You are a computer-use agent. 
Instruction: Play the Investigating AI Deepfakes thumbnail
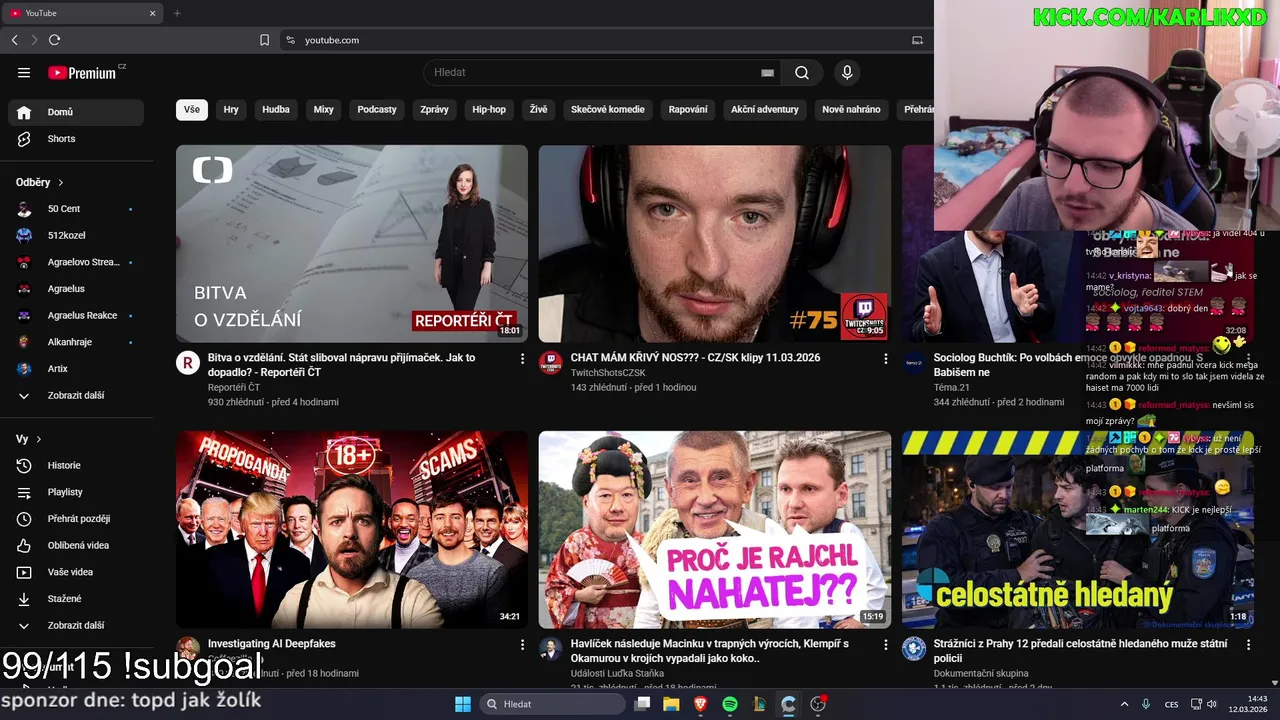(x=352, y=530)
